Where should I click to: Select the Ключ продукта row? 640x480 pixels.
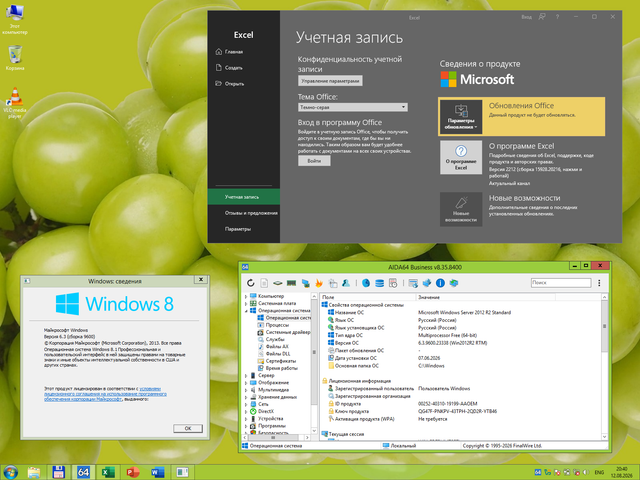point(460,411)
